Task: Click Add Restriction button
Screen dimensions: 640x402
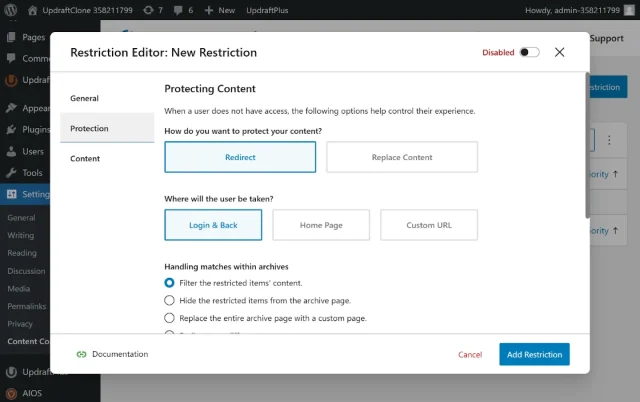Action: 534,354
